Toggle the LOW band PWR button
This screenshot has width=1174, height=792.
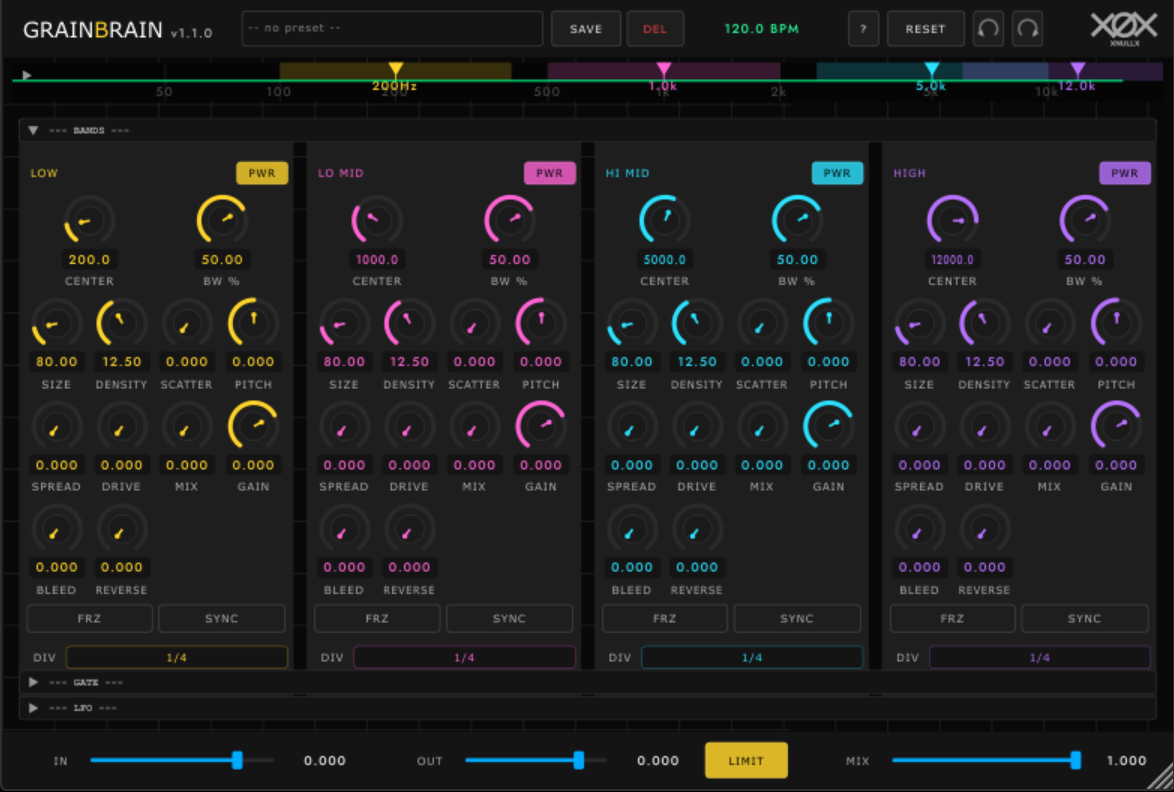(262, 173)
